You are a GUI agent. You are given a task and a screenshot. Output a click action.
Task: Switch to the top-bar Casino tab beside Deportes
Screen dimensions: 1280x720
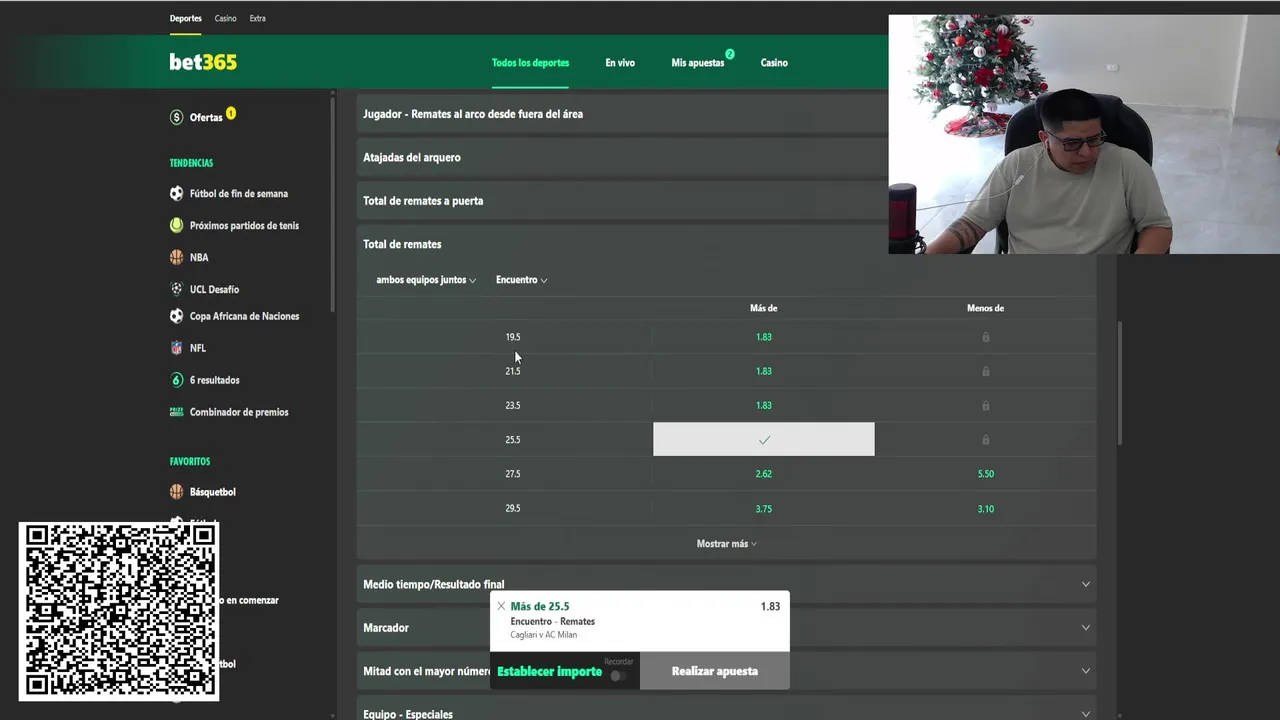tap(225, 18)
